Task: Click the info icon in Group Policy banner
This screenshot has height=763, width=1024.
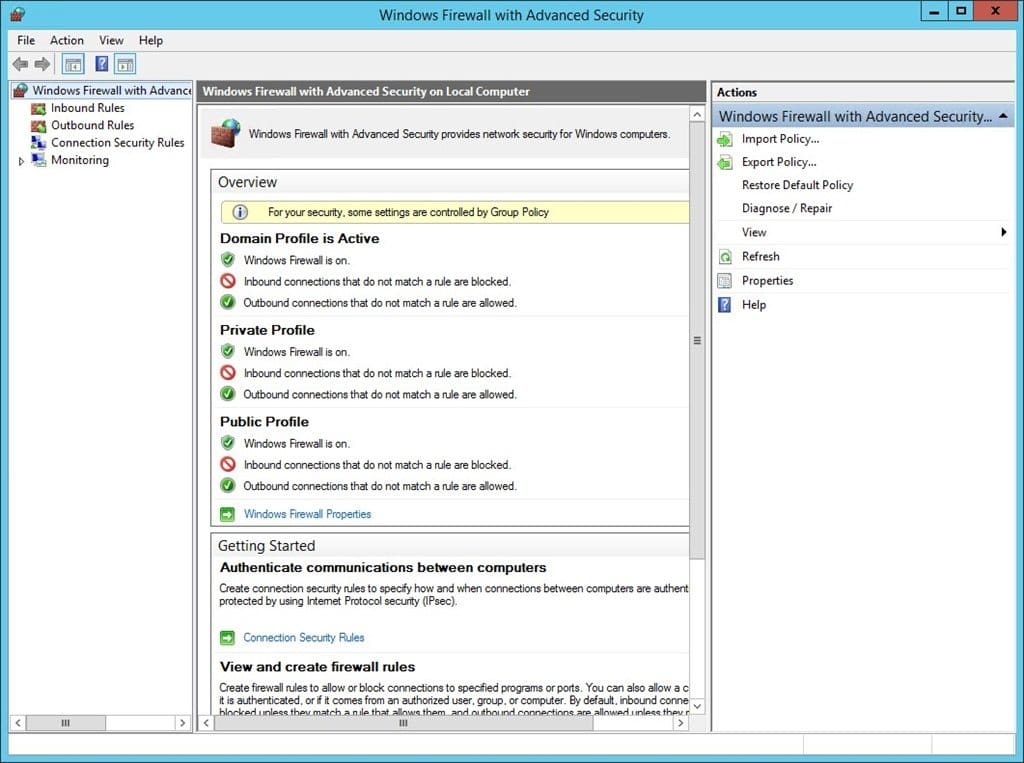Action: pyautogui.click(x=240, y=212)
